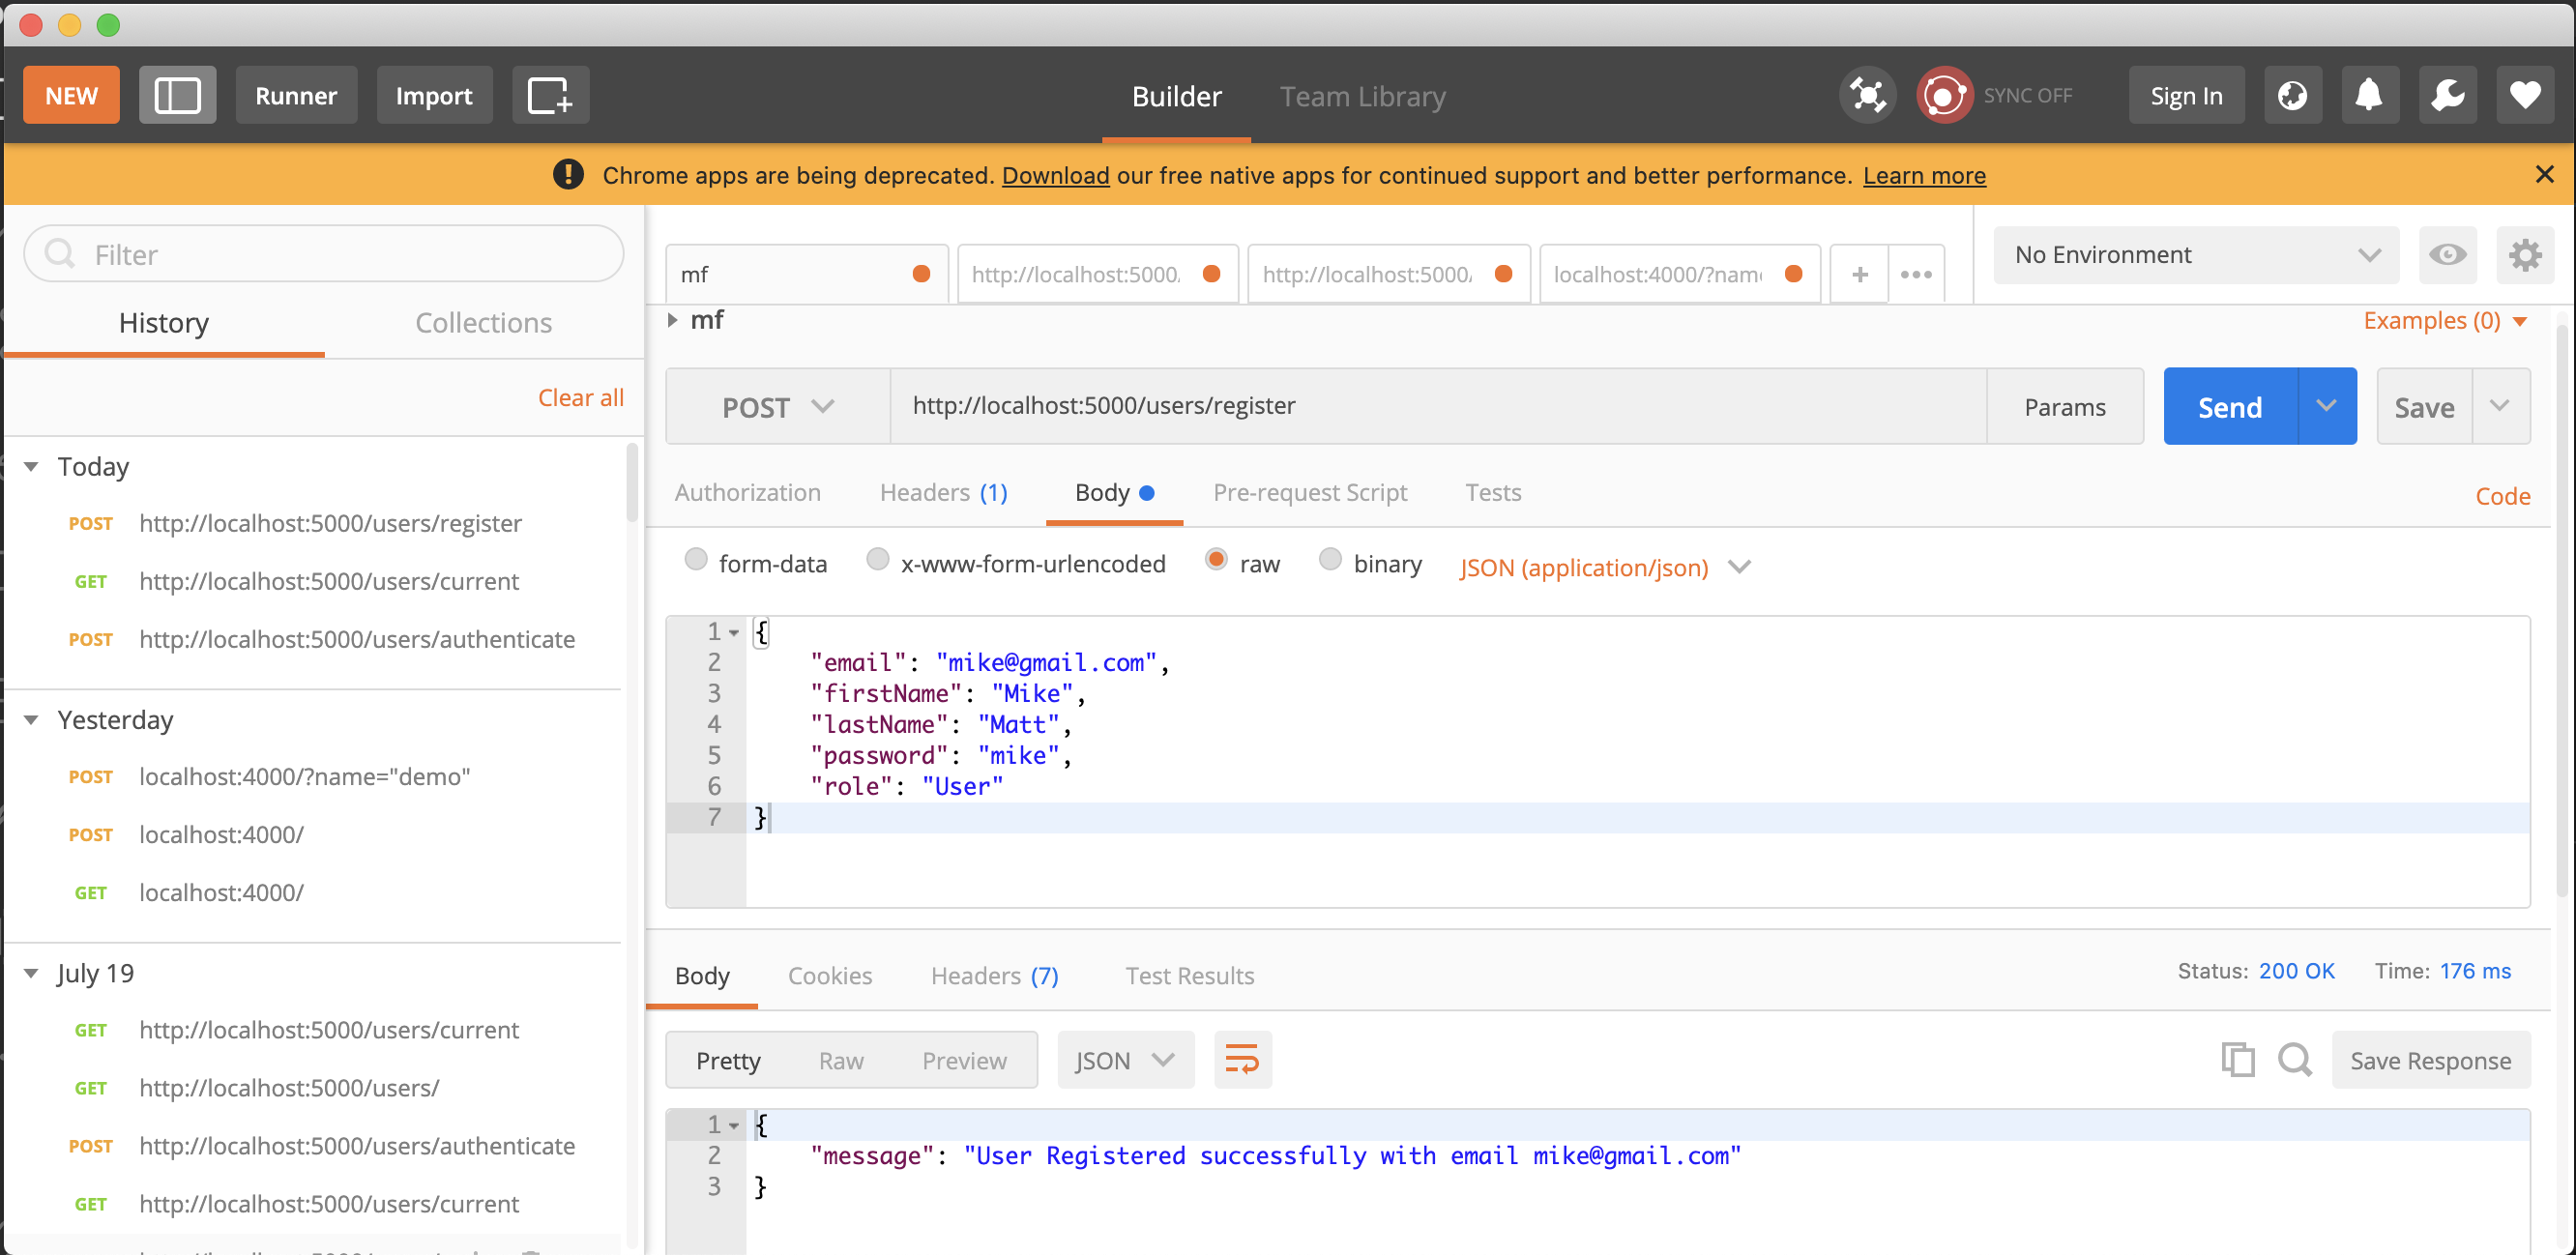The width and height of the screenshot is (2576, 1255).
Task: Open the POST method dropdown
Action: pyautogui.click(x=778, y=406)
